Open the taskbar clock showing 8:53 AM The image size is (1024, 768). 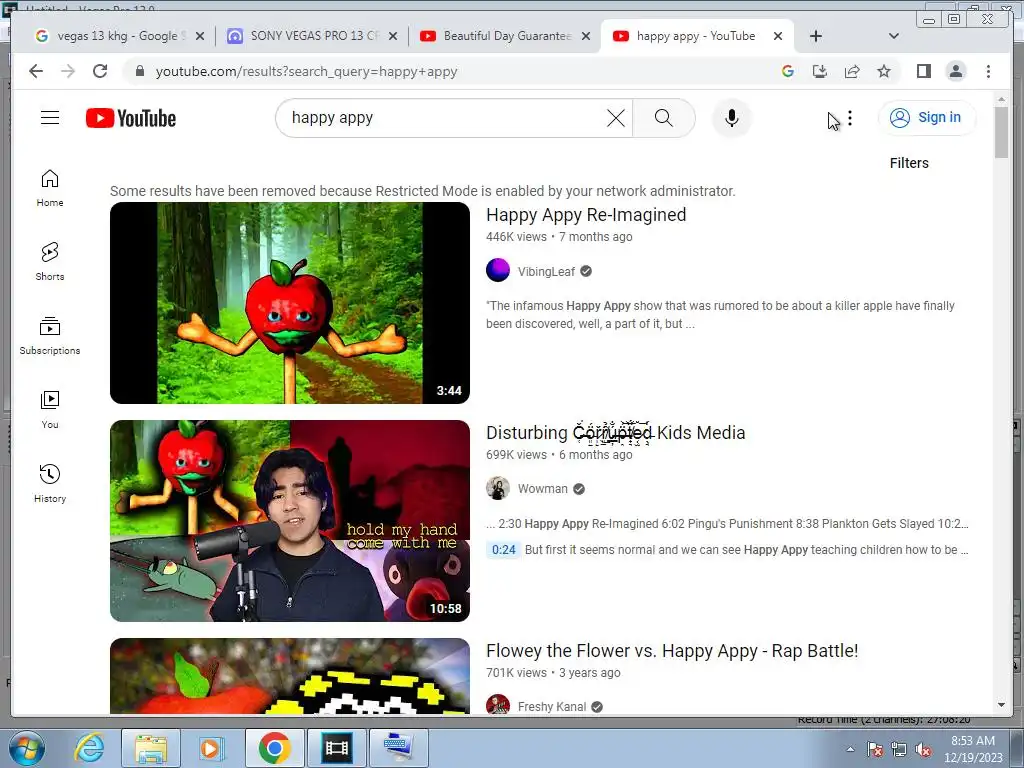972,749
